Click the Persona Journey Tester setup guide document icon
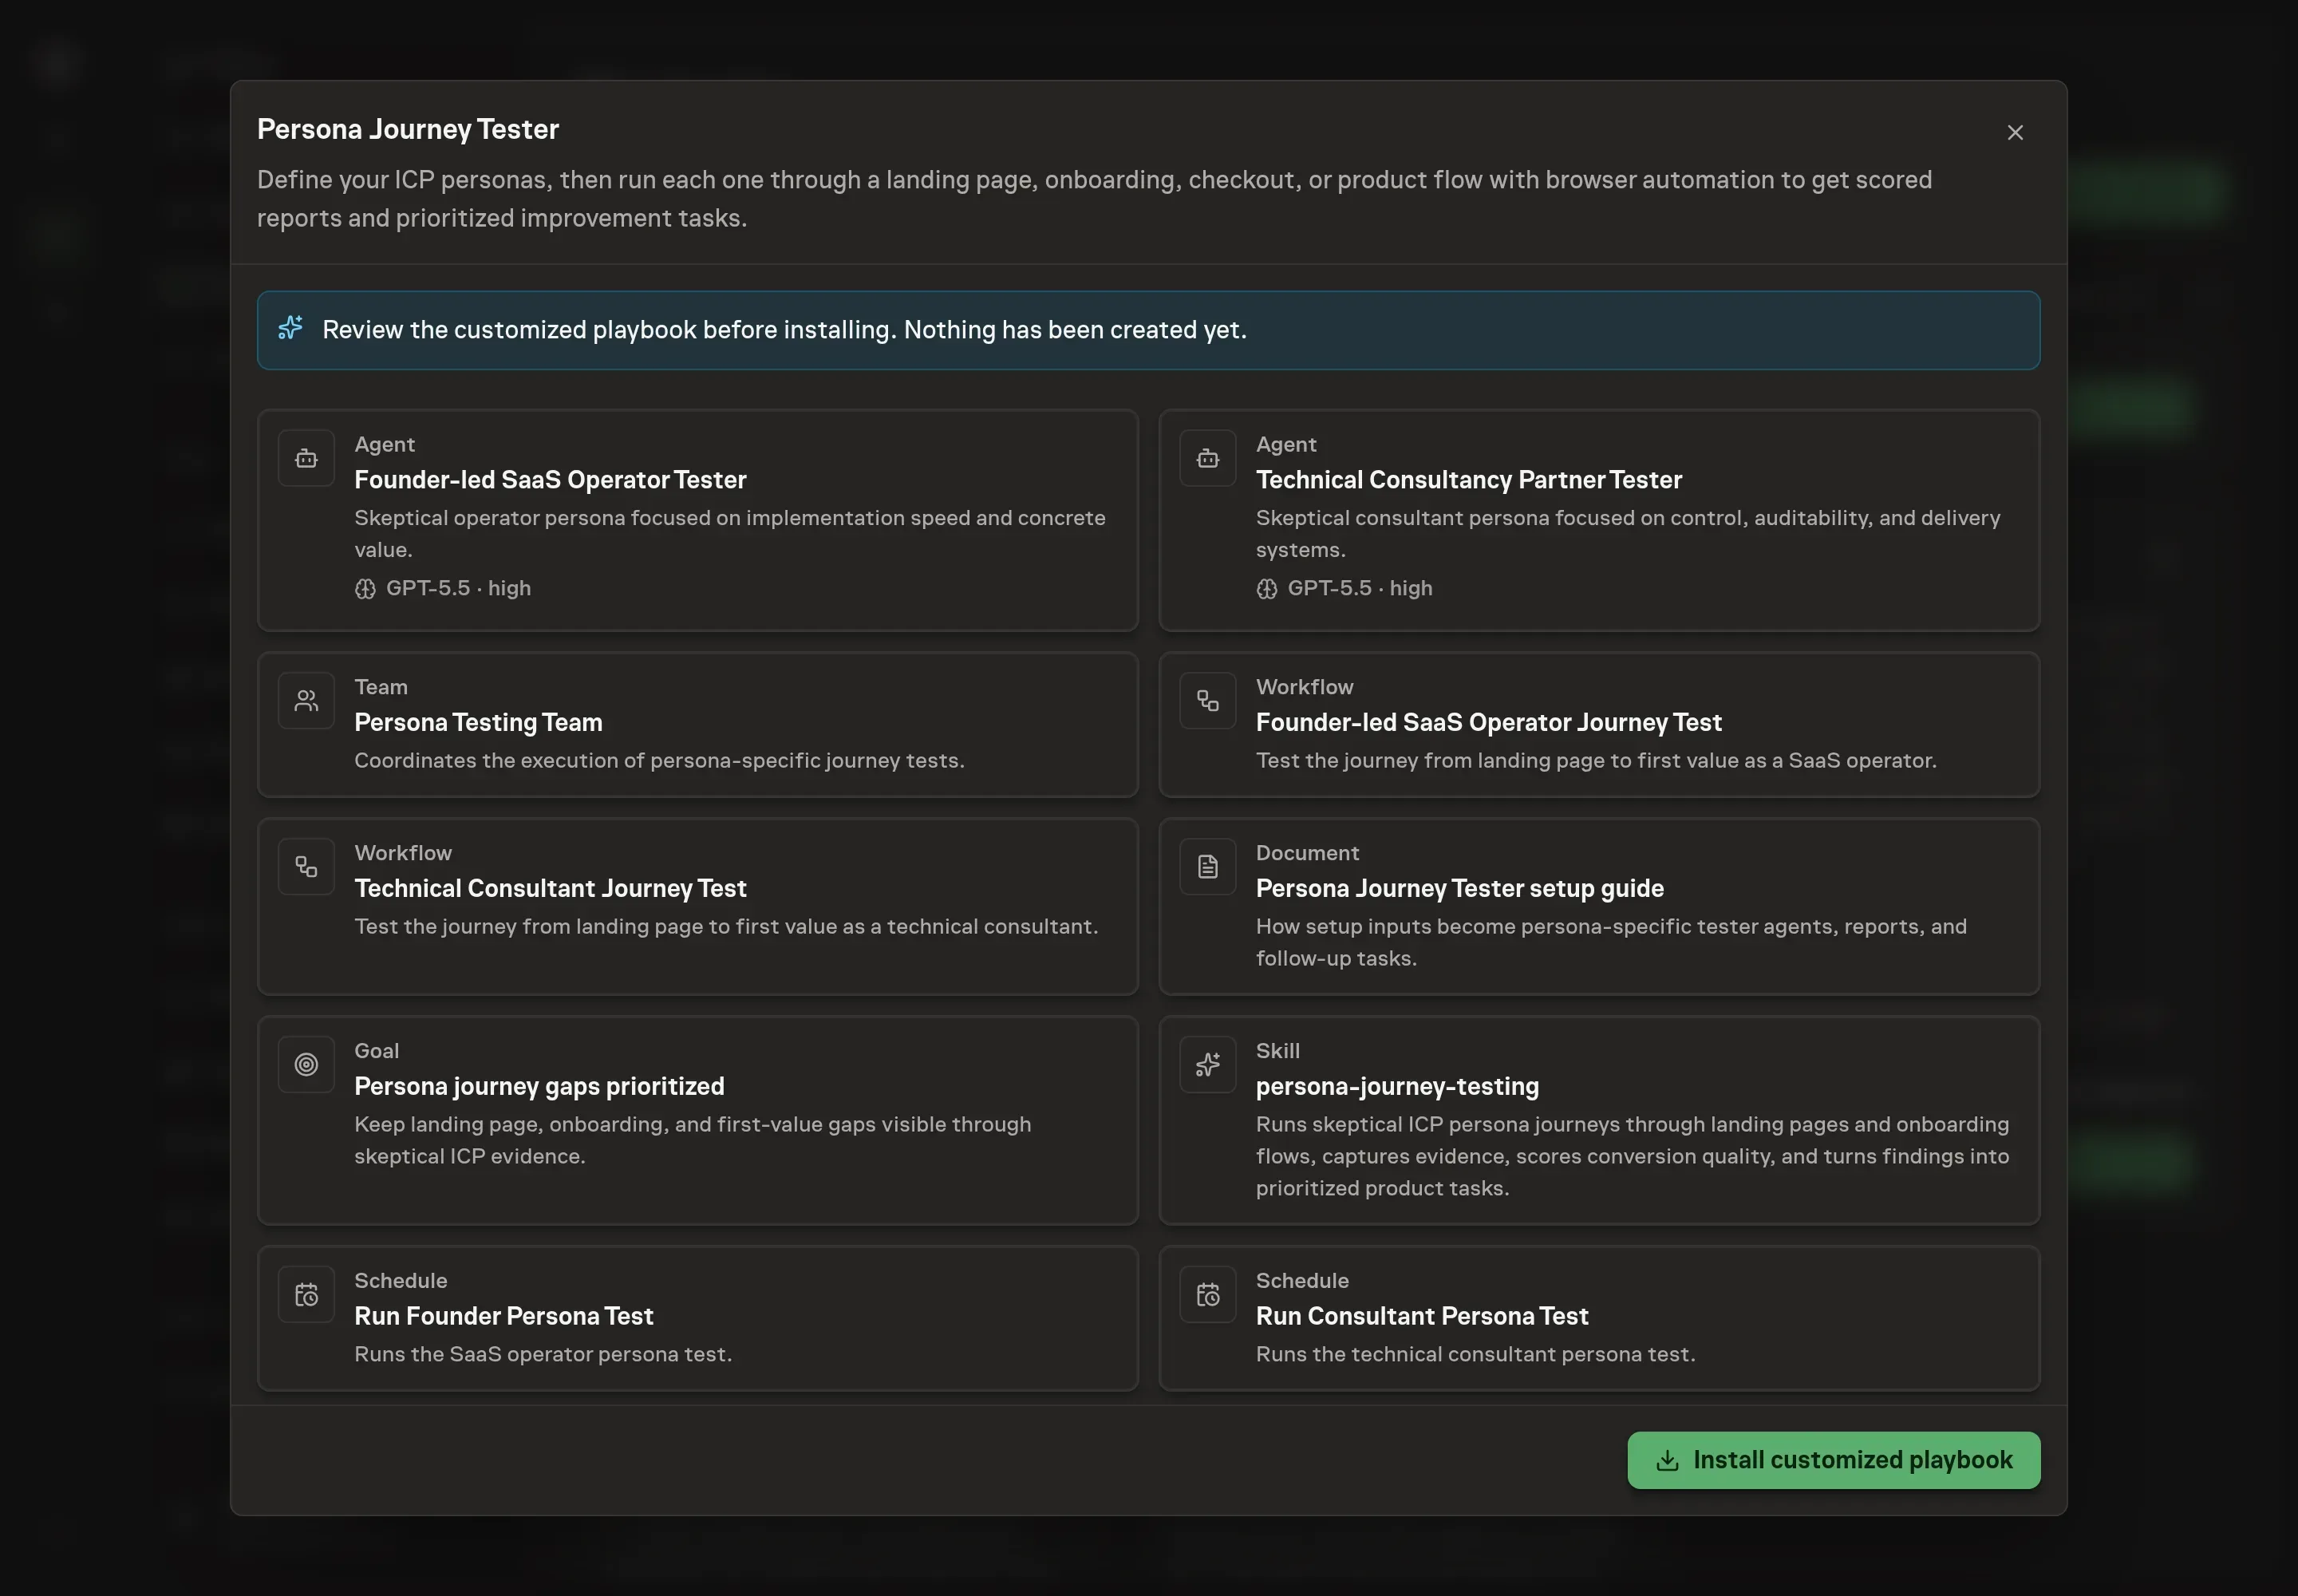Viewport: 2298px width, 1596px height. pos(1208,867)
